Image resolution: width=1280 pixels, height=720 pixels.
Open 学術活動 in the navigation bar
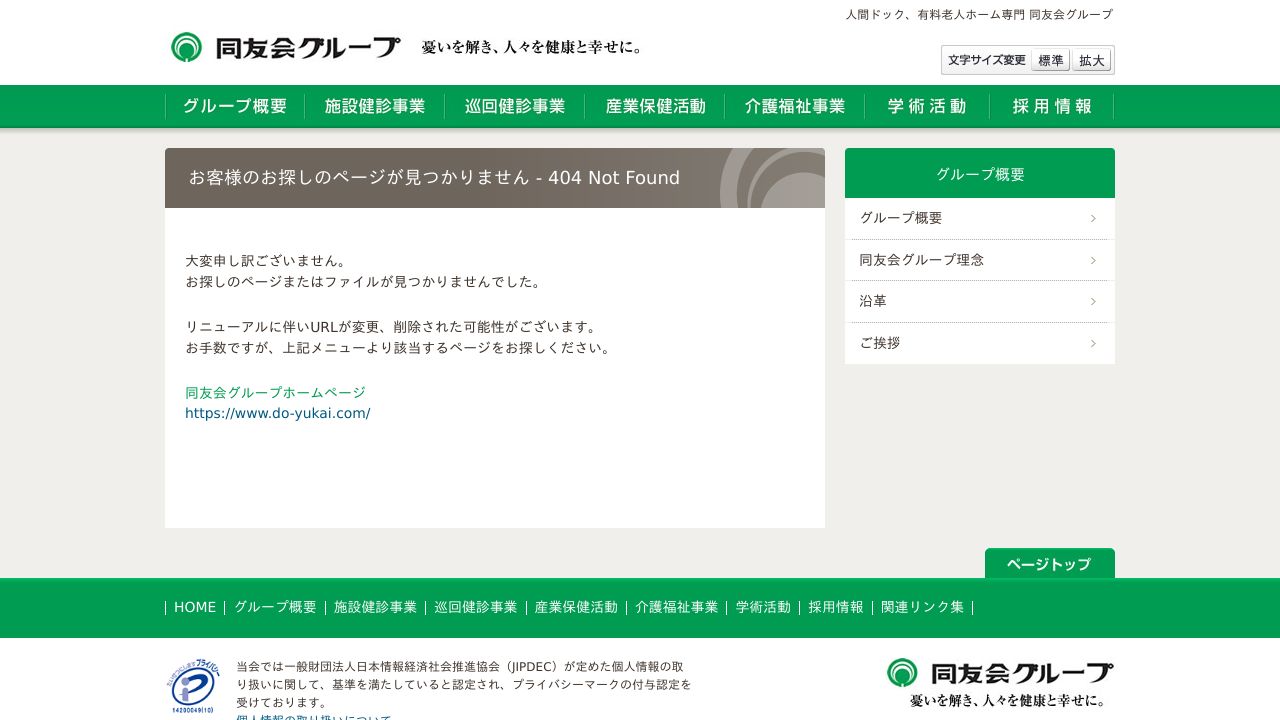coord(927,106)
